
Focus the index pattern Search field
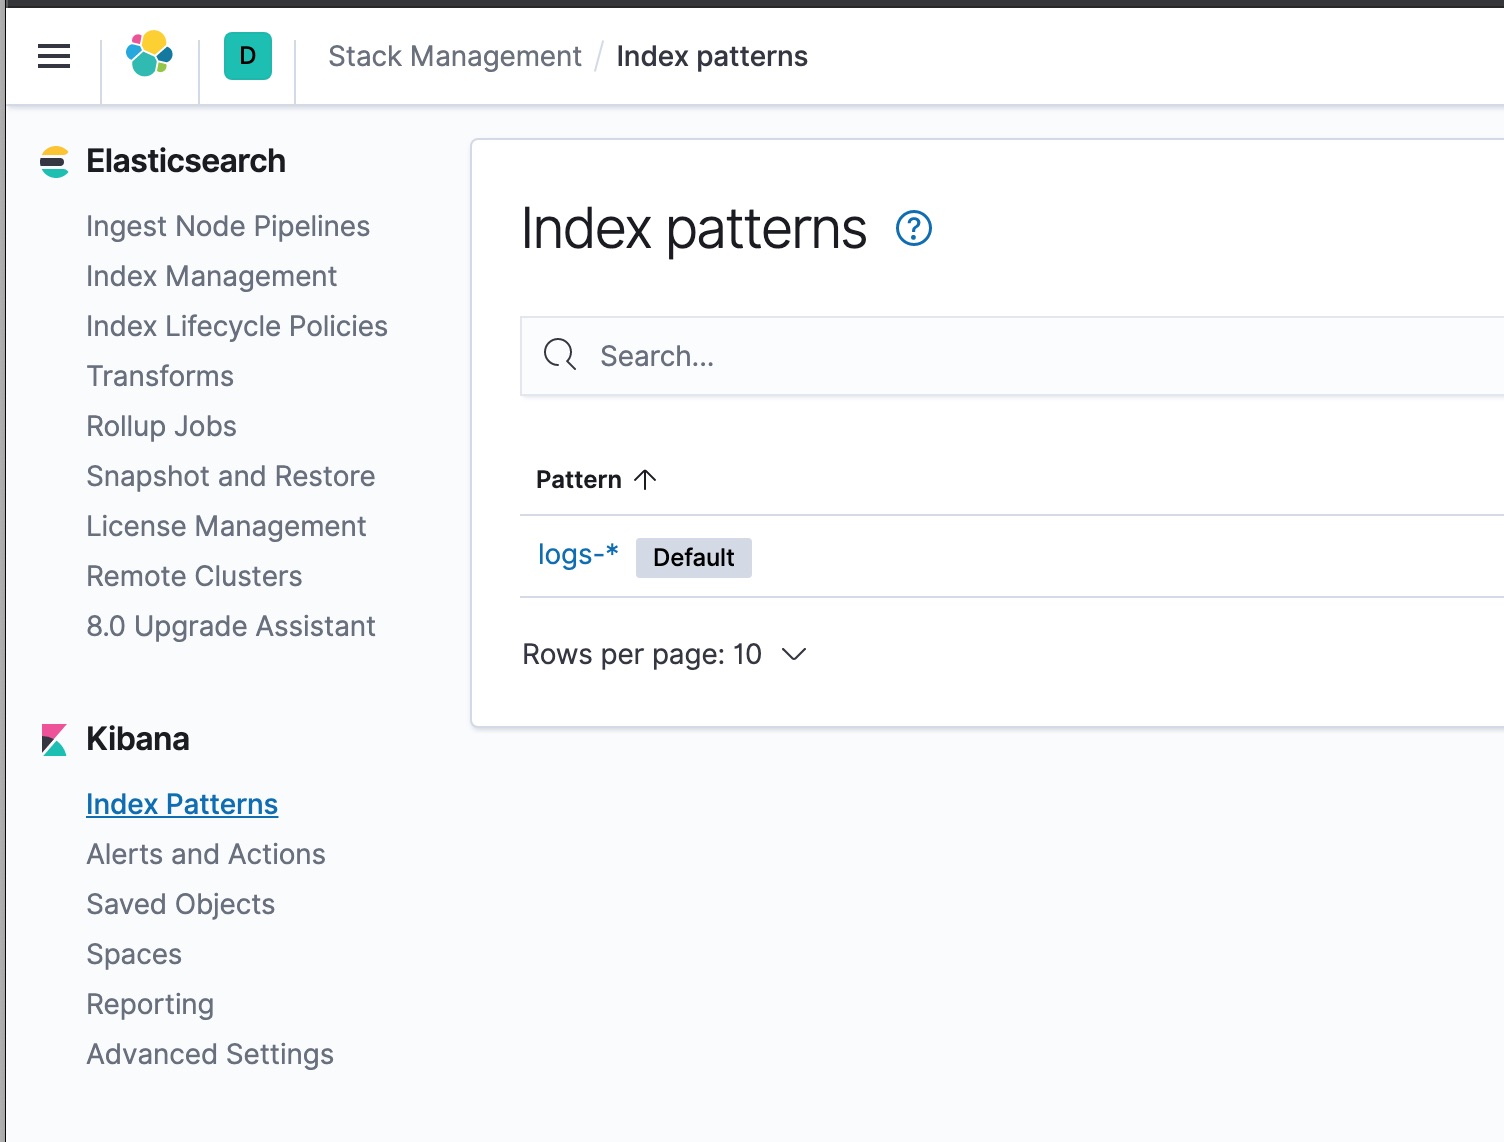[1000, 356]
